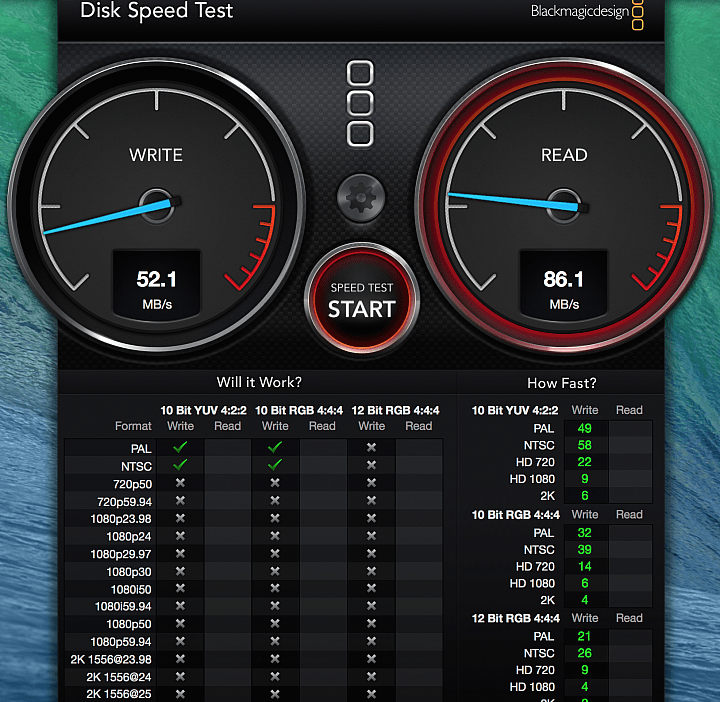Click the top rounded square between gauges

[x=360, y=73]
